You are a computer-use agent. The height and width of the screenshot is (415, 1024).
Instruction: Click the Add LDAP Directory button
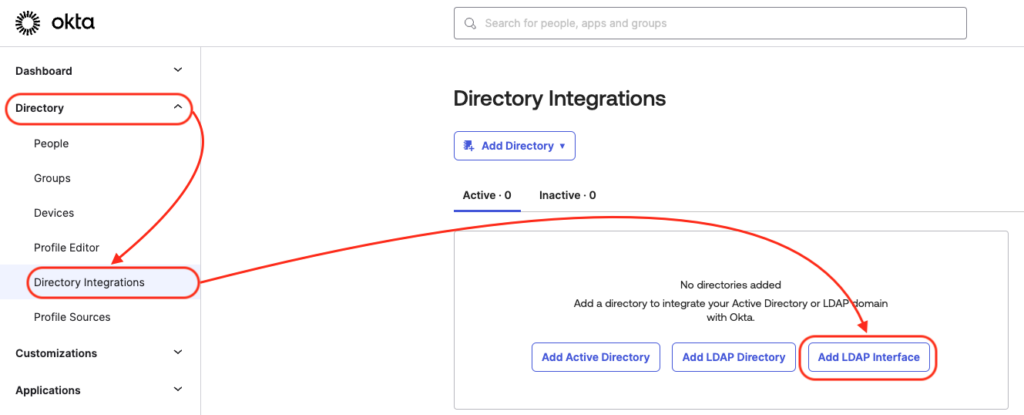coord(733,357)
